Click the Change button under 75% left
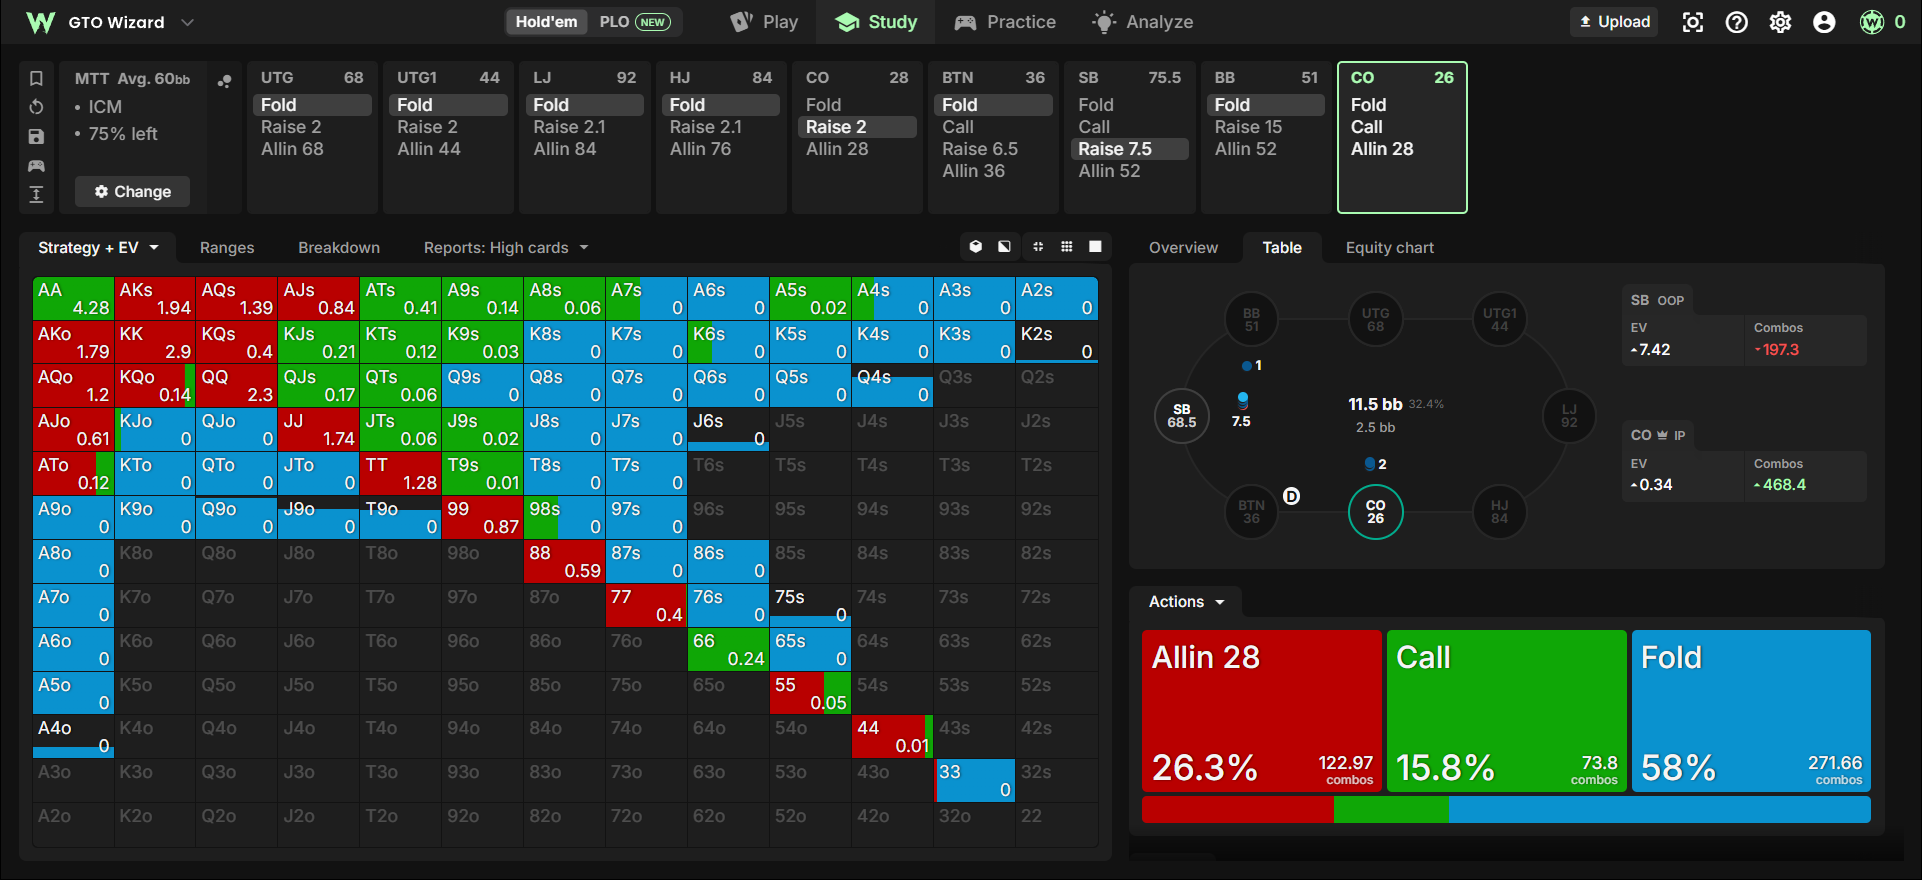The image size is (1922, 880). point(132,192)
